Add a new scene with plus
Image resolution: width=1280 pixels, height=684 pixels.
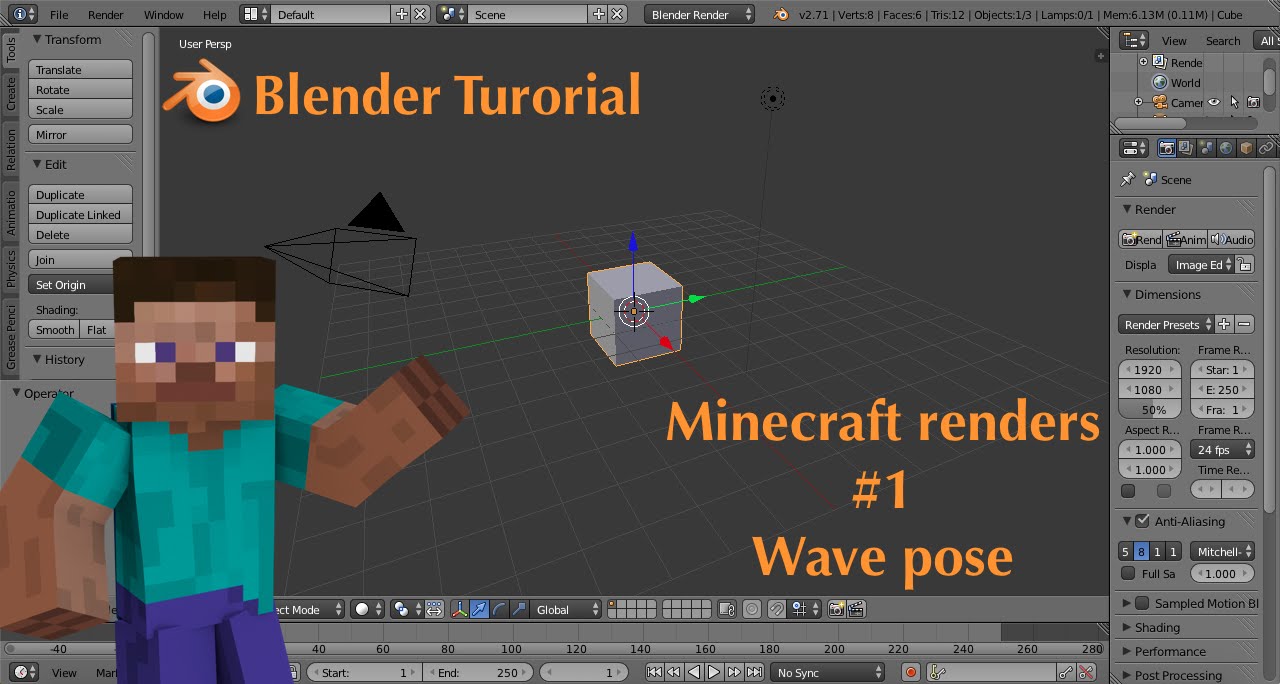click(x=598, y=14)
